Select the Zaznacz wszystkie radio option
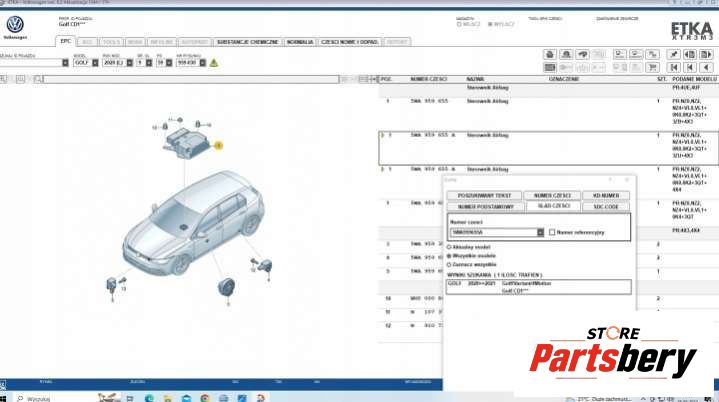This screenshot has width=719, height=402. pos(449,263)
